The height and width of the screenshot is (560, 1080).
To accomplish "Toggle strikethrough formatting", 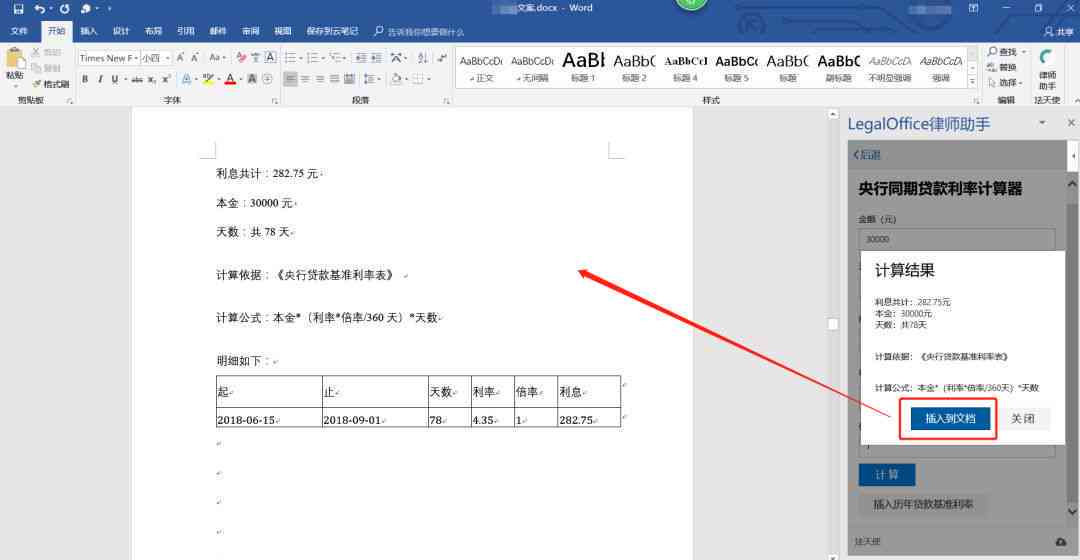I will (136, 79).
